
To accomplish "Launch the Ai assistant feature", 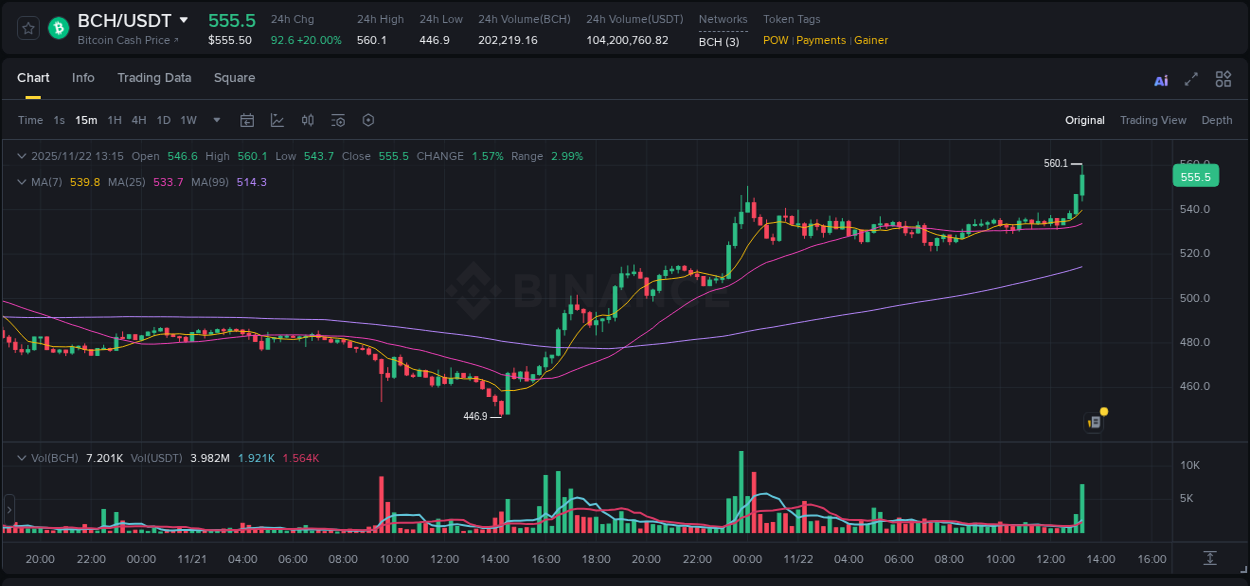I will click(1160, 79).
